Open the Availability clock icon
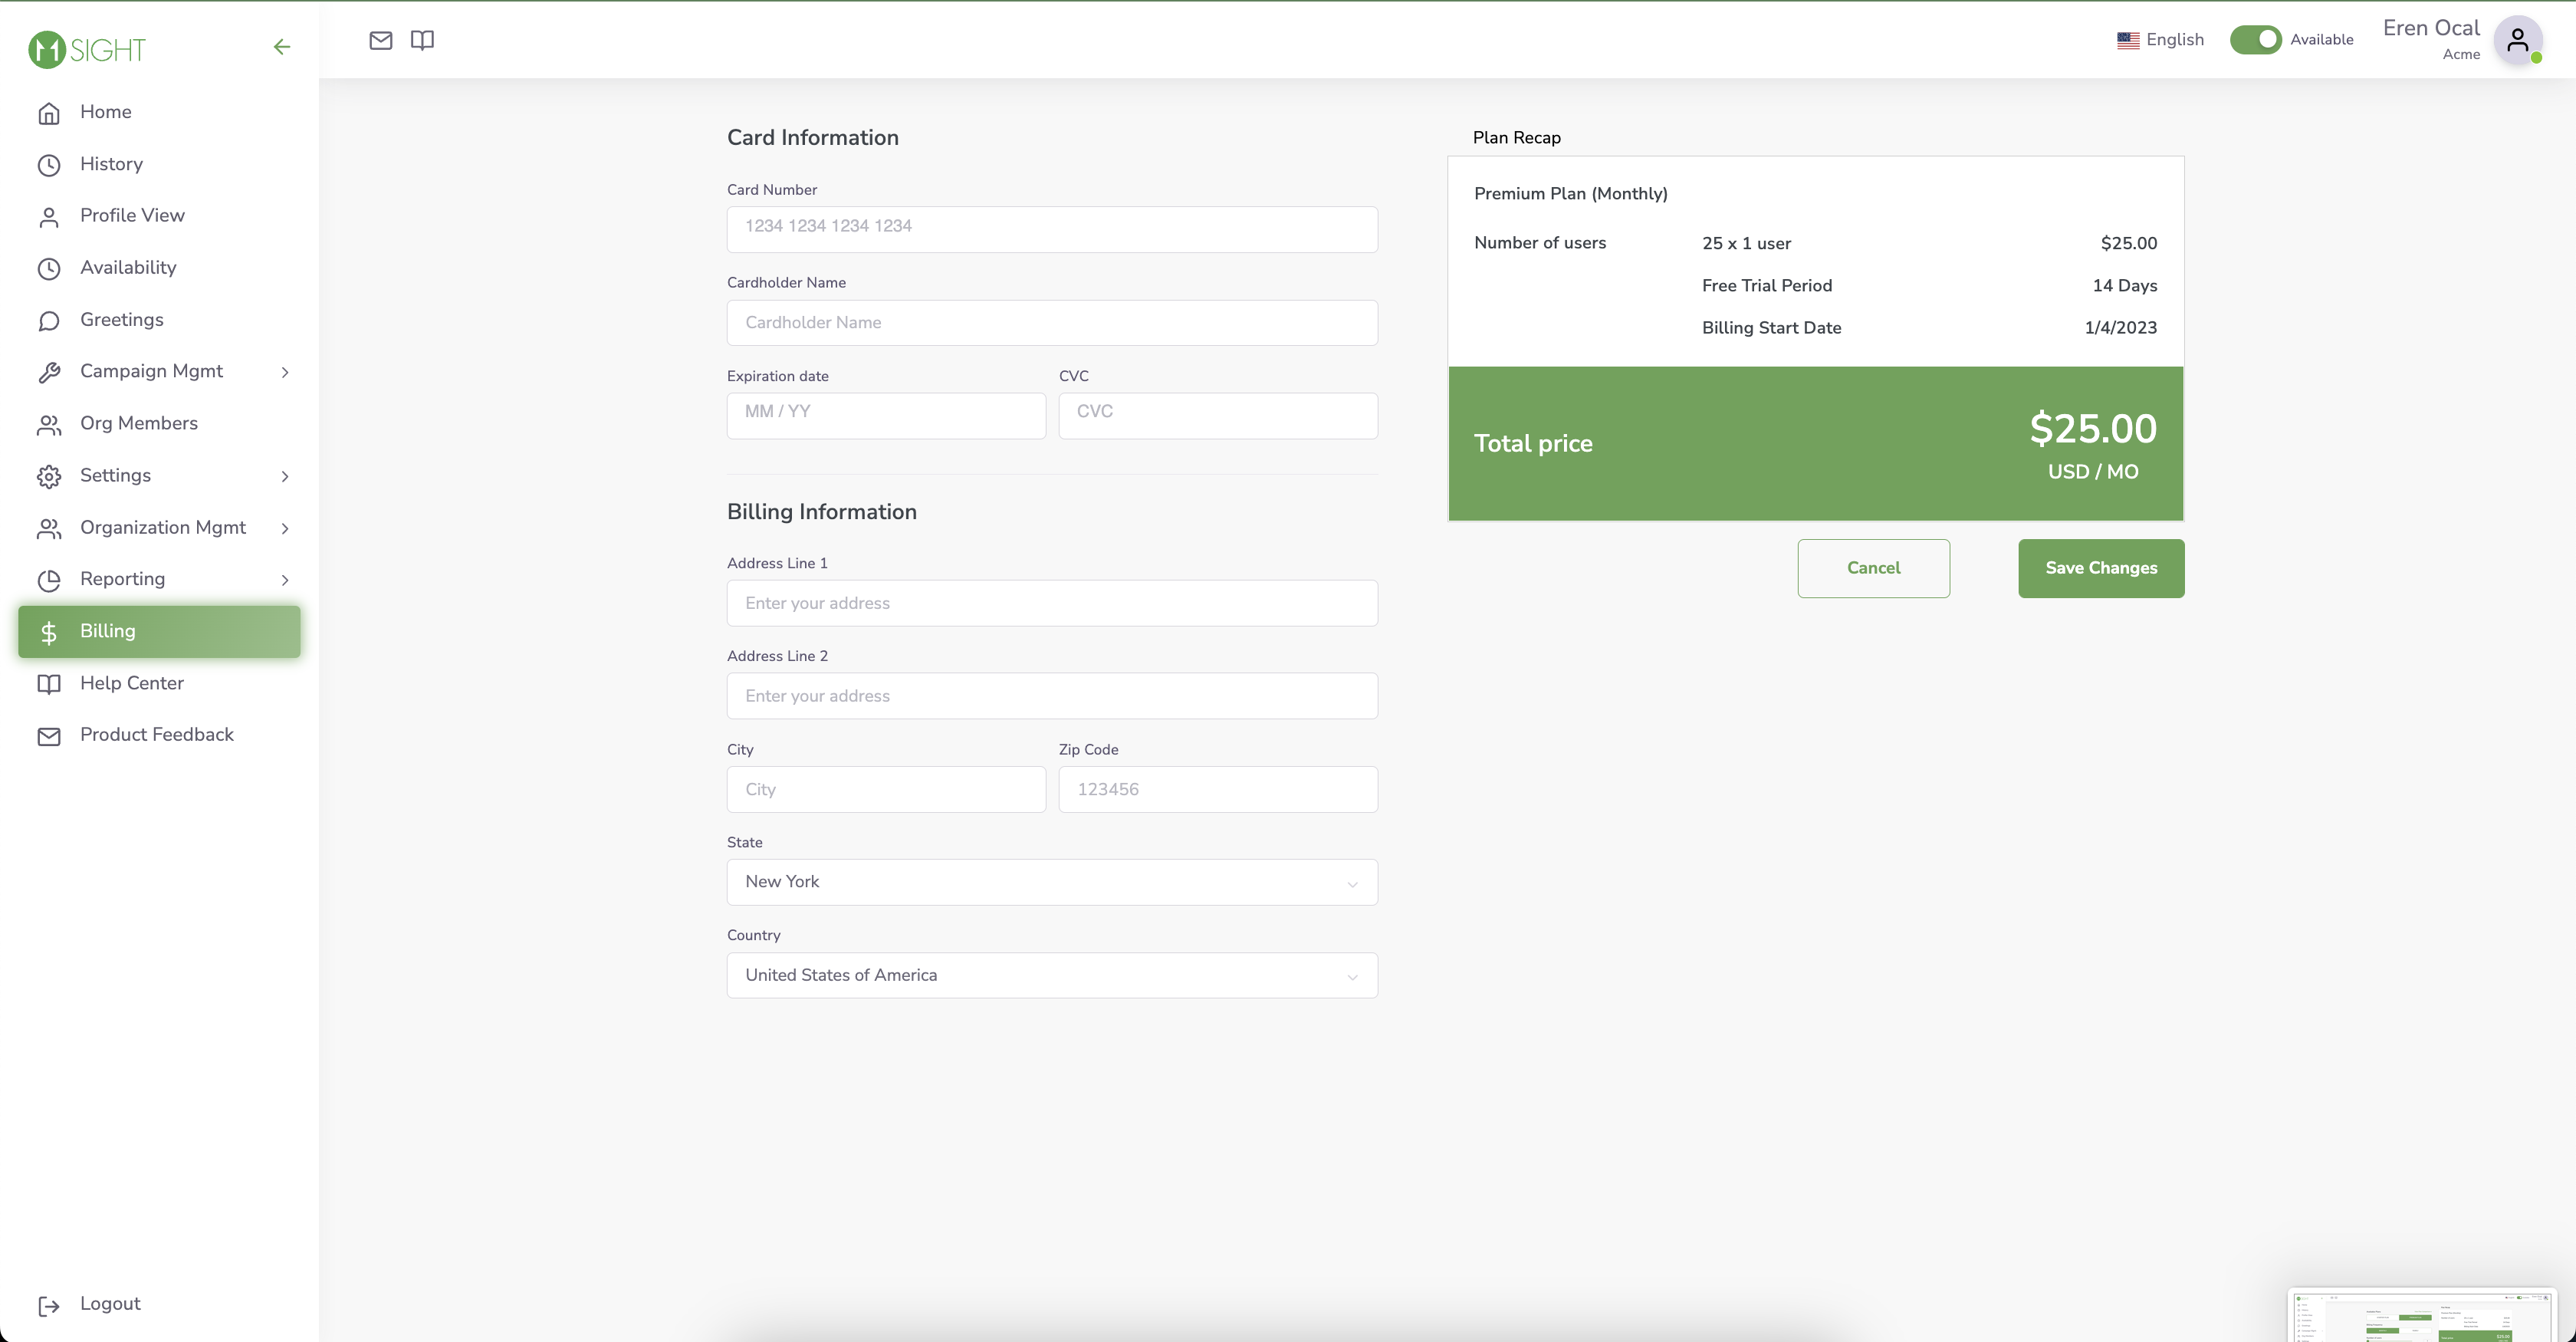Screen dimensions: 2576x1342 click(x=50, y=268)
